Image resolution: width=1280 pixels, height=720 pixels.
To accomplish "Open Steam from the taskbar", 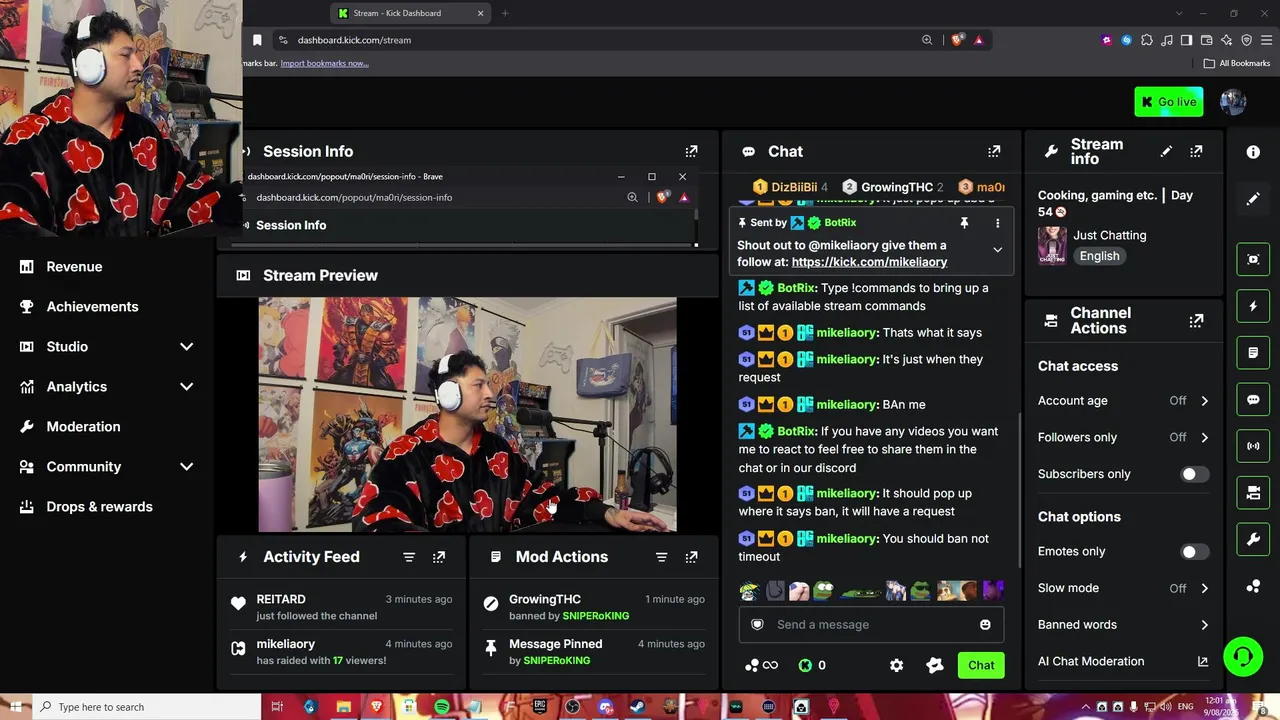I will point(637,707).
